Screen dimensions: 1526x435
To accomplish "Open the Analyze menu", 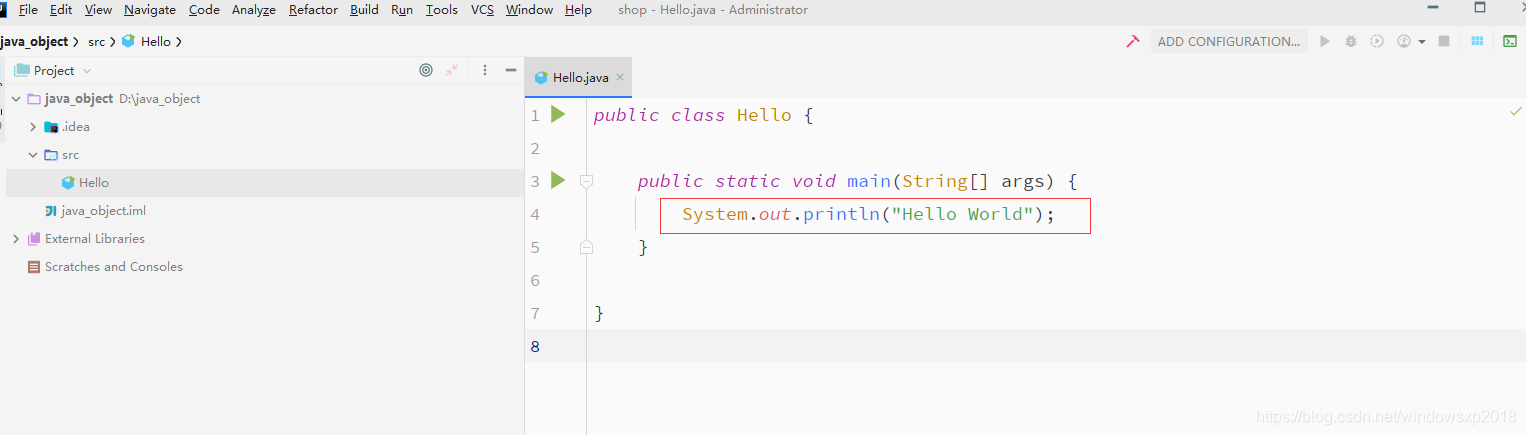I will pyautogui.click(x=254, y=10).
